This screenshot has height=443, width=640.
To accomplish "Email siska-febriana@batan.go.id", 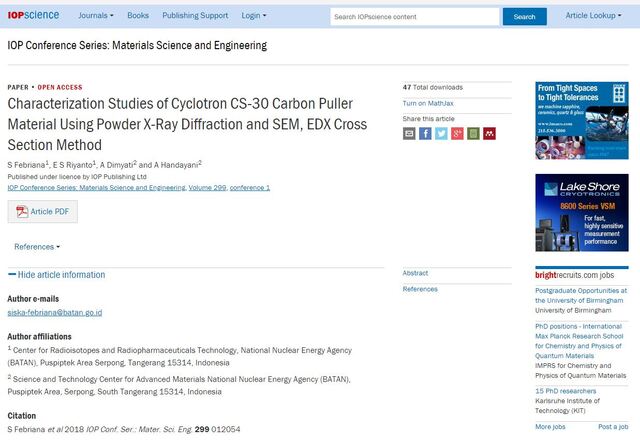I will 54,313.
